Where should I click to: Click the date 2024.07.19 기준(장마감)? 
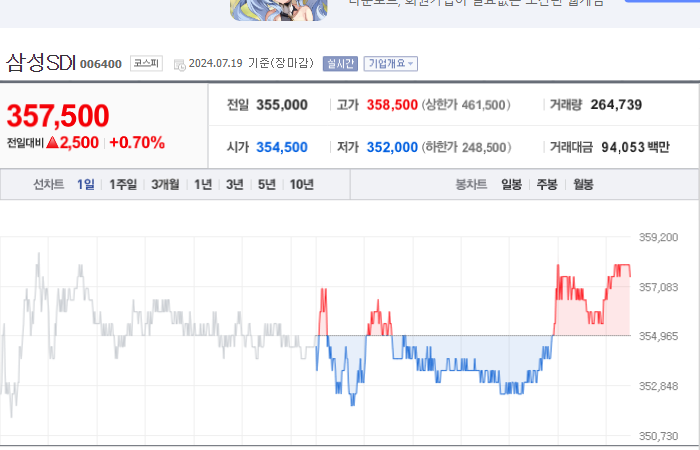click(x=251, y=63)
